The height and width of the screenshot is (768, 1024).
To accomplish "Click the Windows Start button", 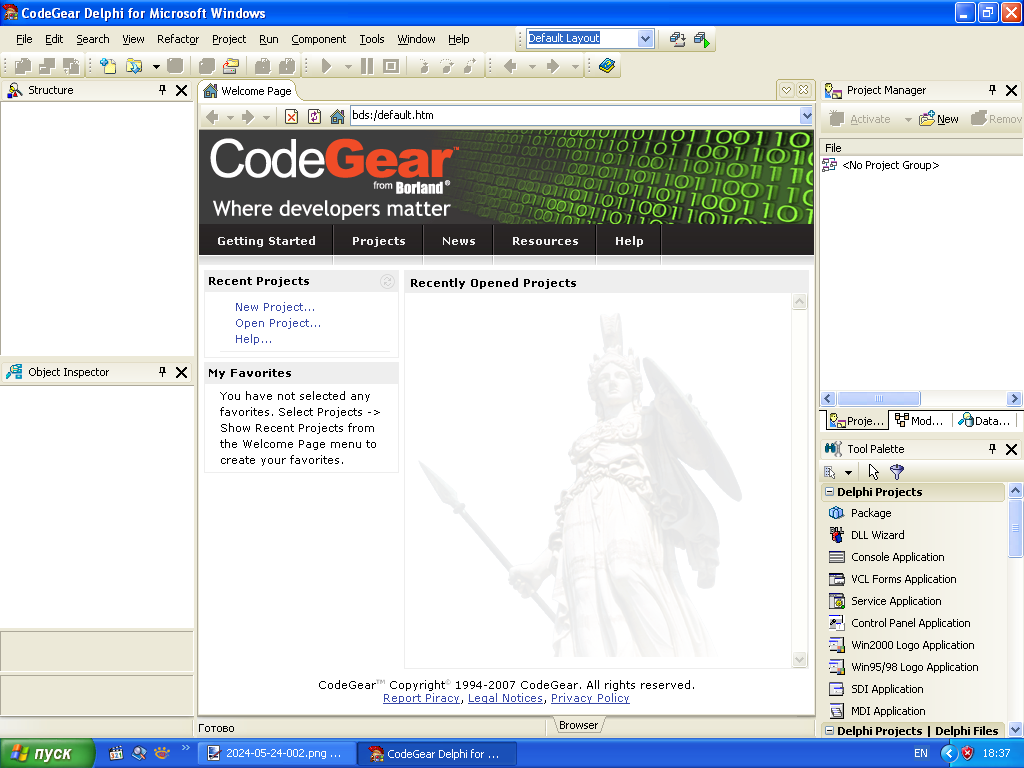I will click(x=47, y=754).
